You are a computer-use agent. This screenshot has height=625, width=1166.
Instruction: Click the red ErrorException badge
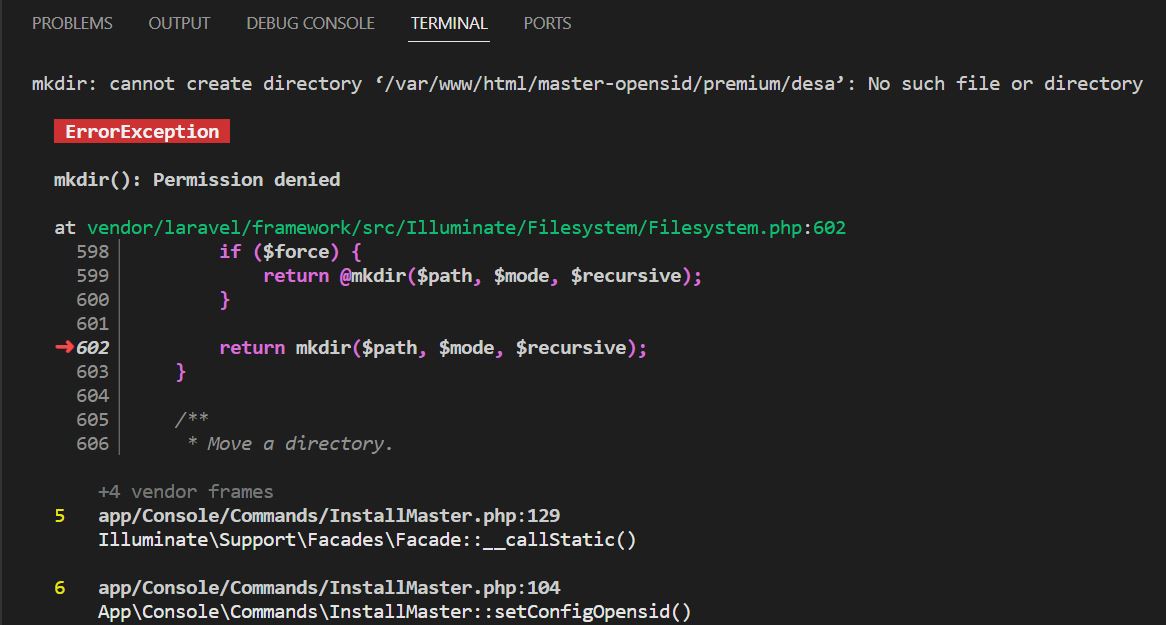pos(141,132)
